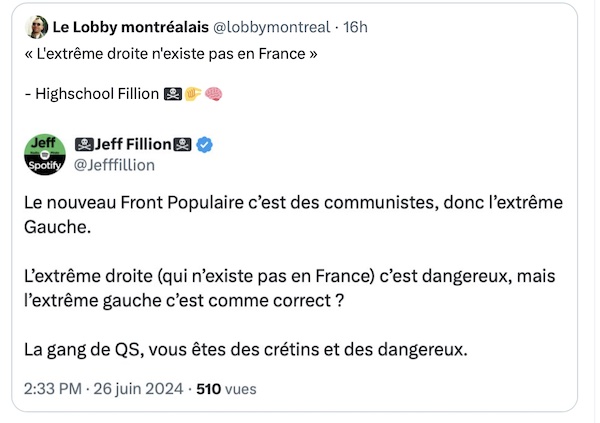Click paragraph asking if extrême gauche is correct
Screen dimensions: 600x423
click(x=293, y=287)
